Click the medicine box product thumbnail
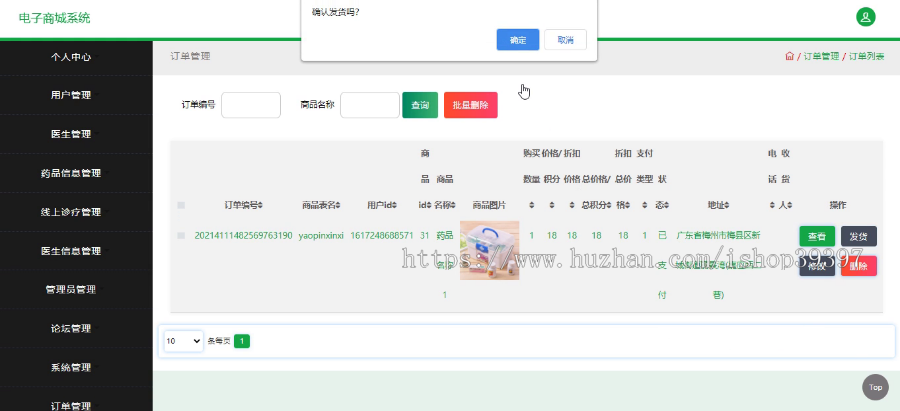Viewport: 900px width, 411px height. click(490, 250)
